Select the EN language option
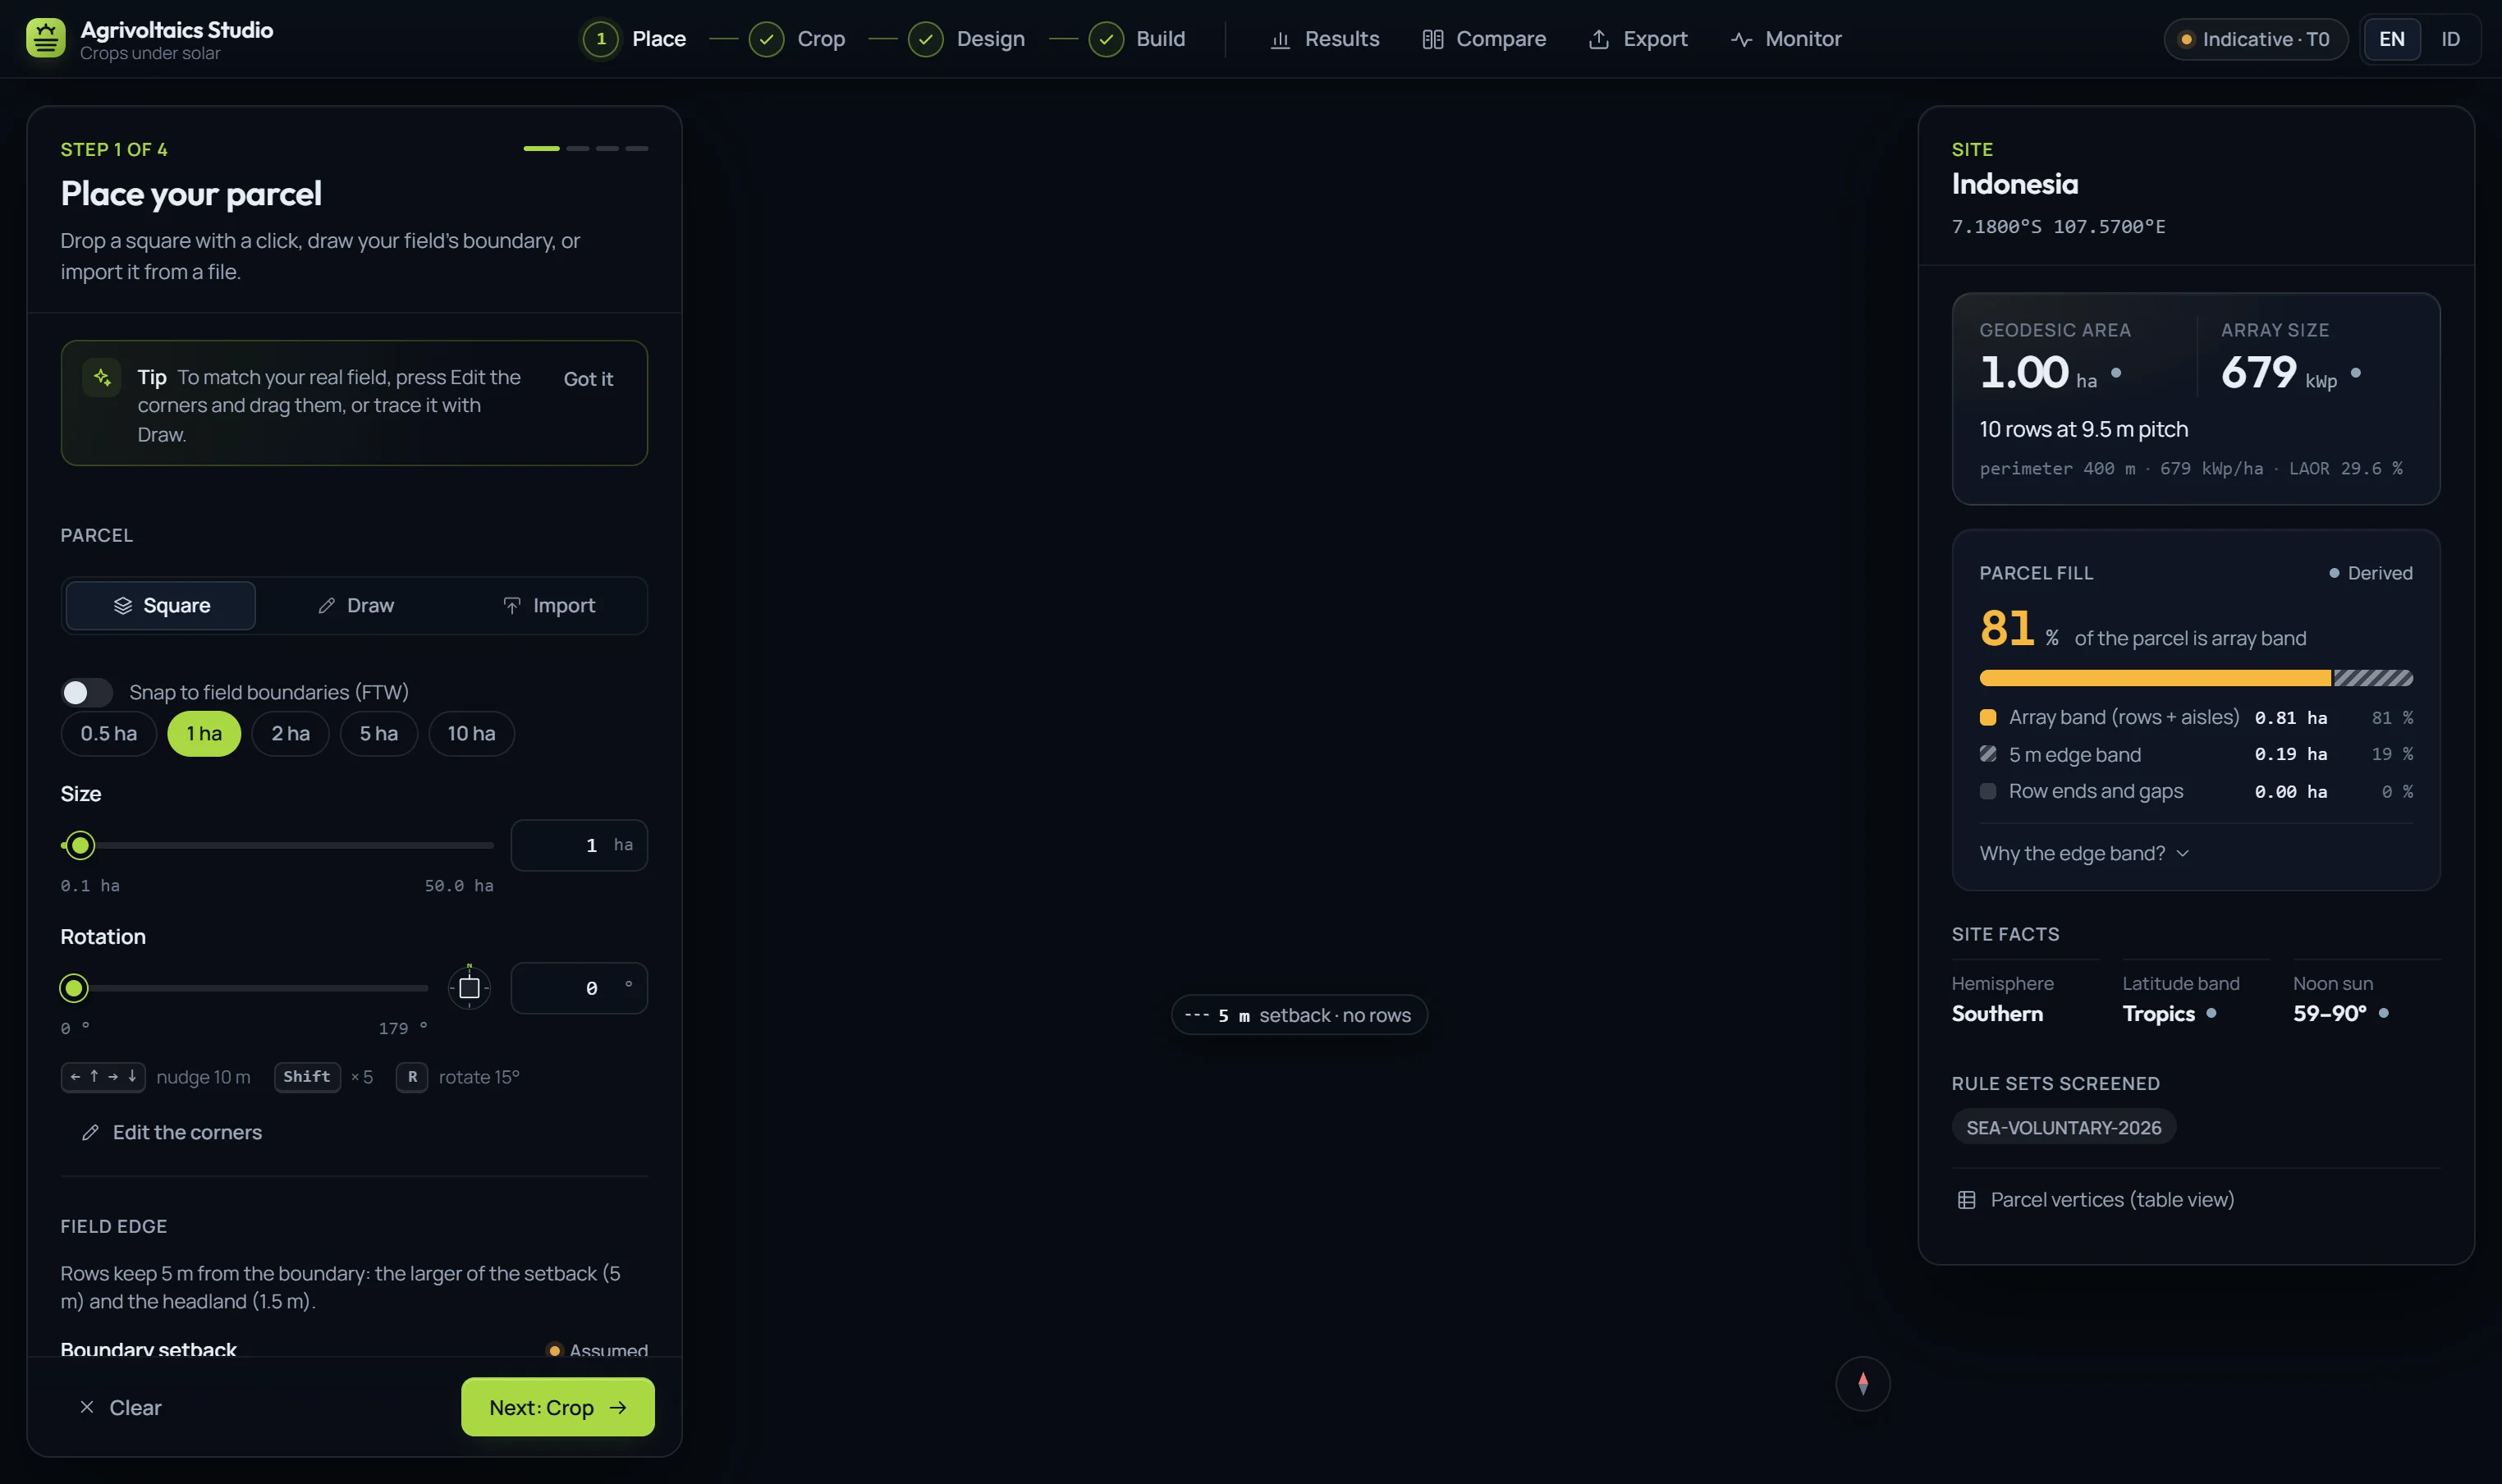This screenshot has width=2502, height=1484. 2392,39
